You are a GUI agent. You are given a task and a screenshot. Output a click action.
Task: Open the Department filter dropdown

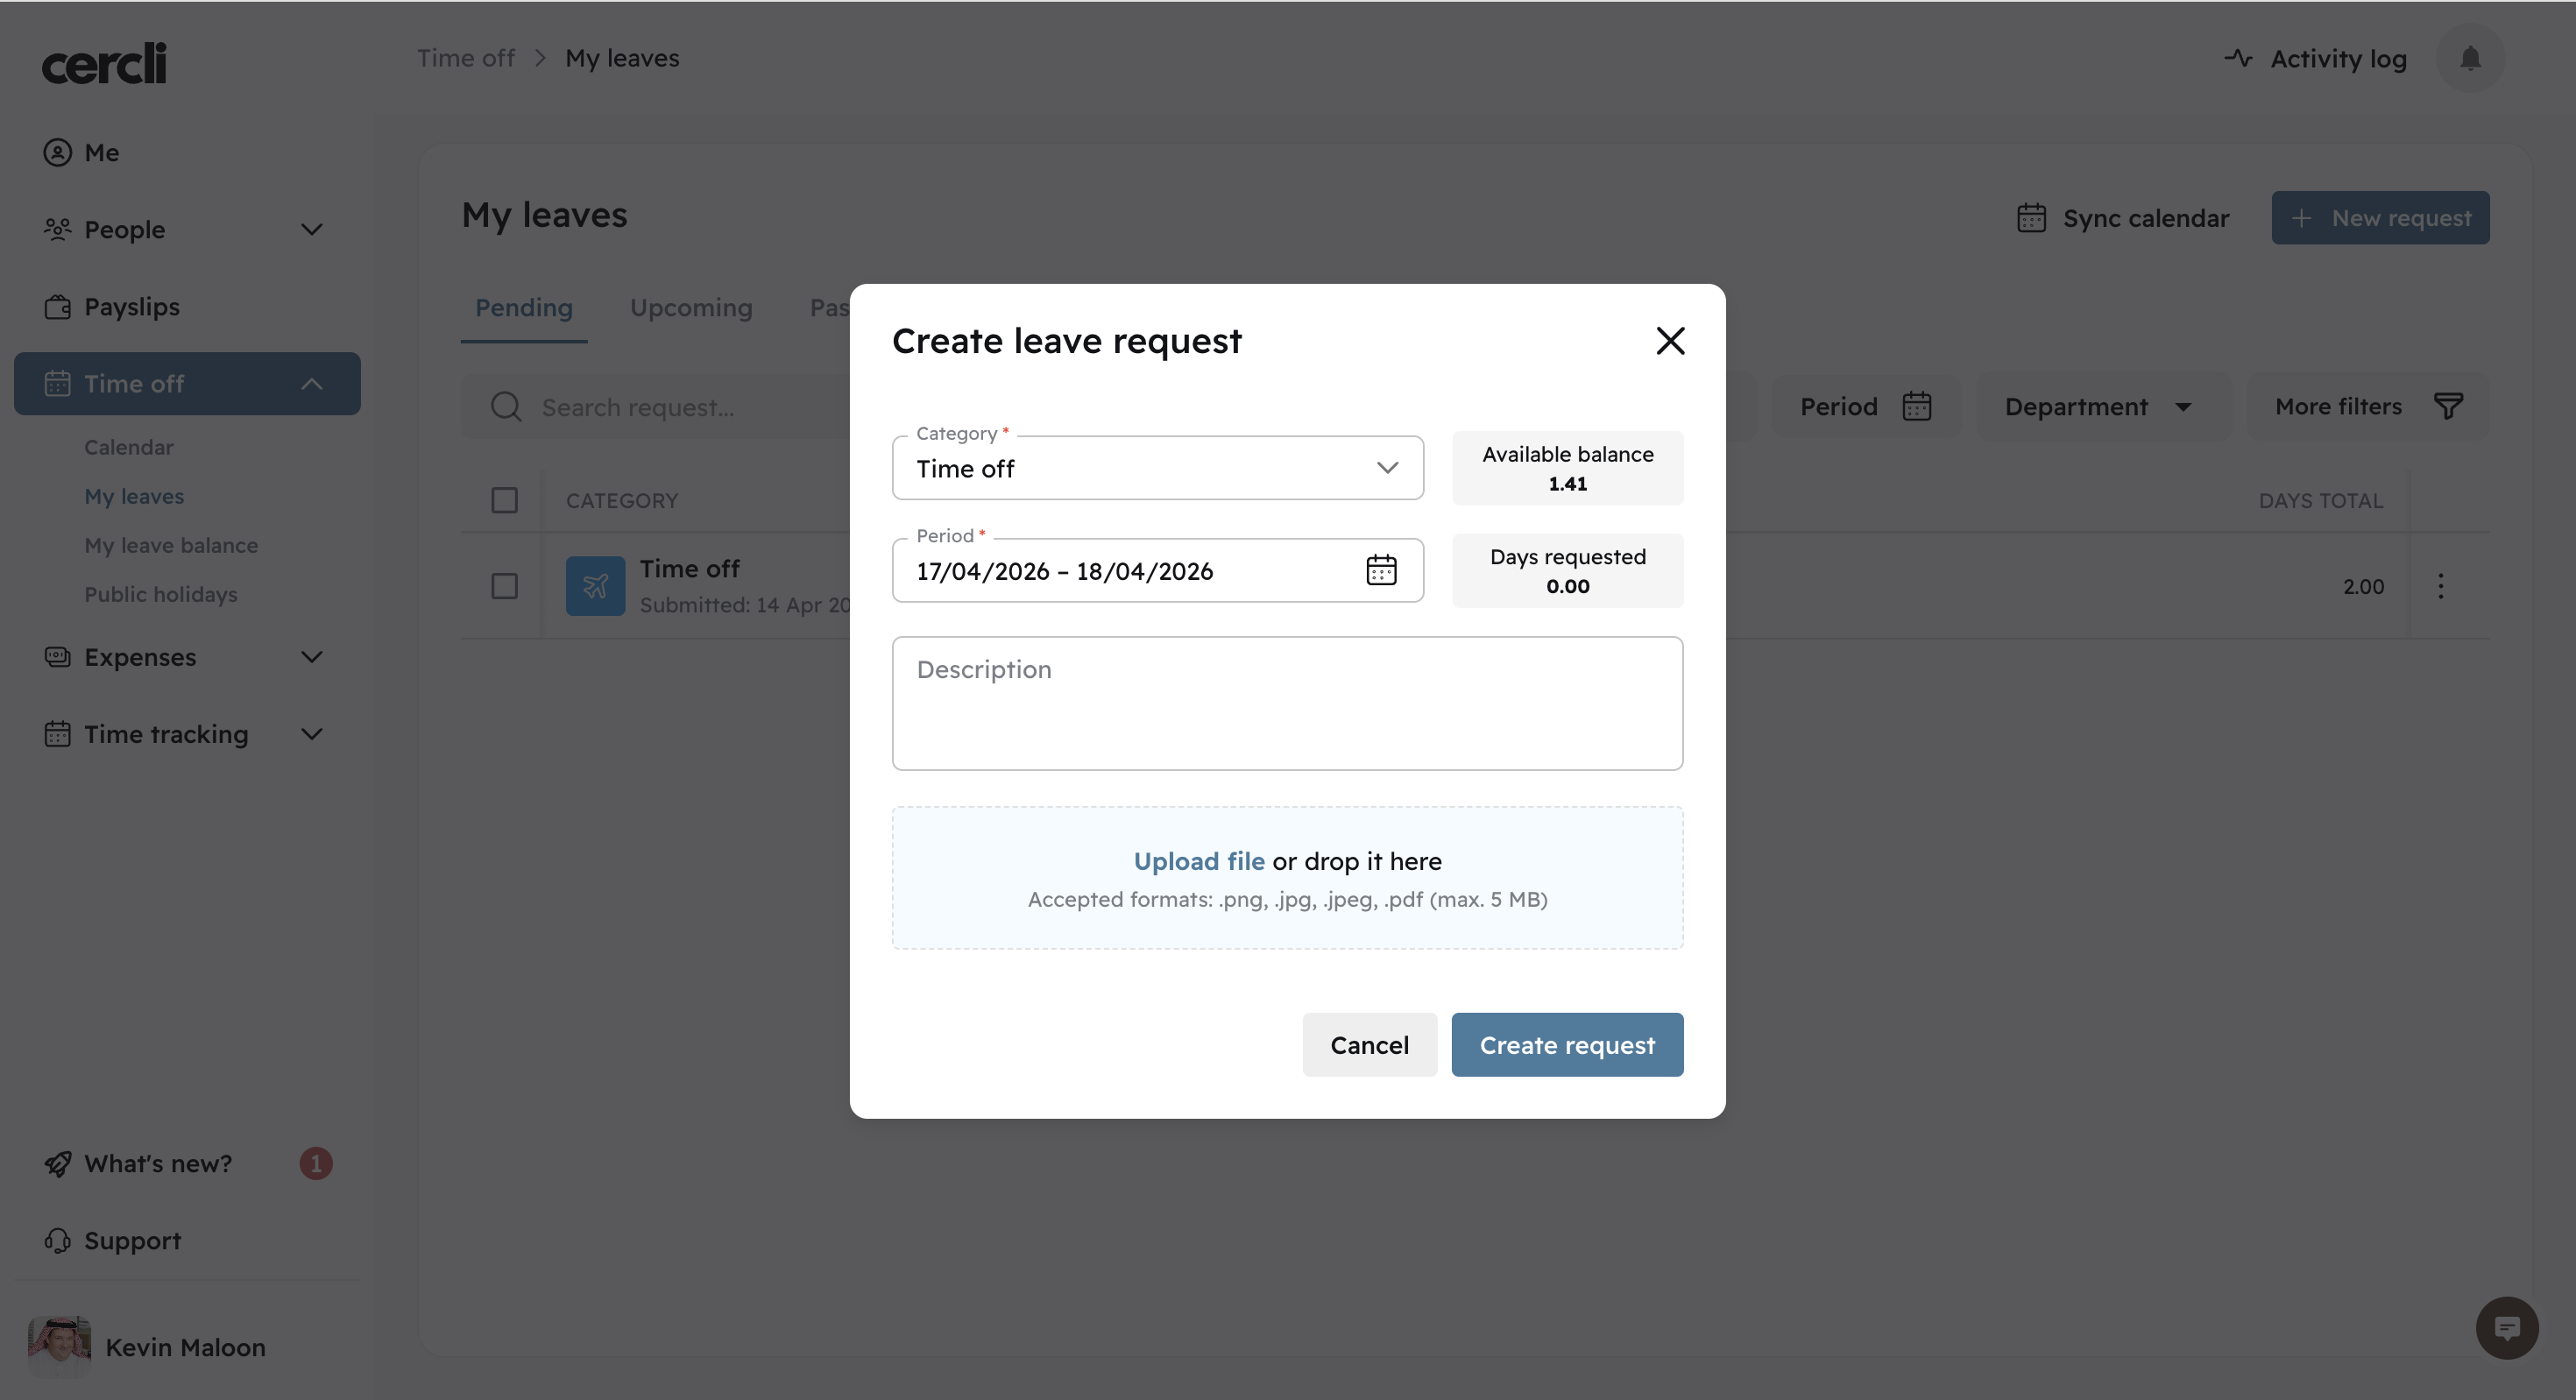click(2099, 407)
